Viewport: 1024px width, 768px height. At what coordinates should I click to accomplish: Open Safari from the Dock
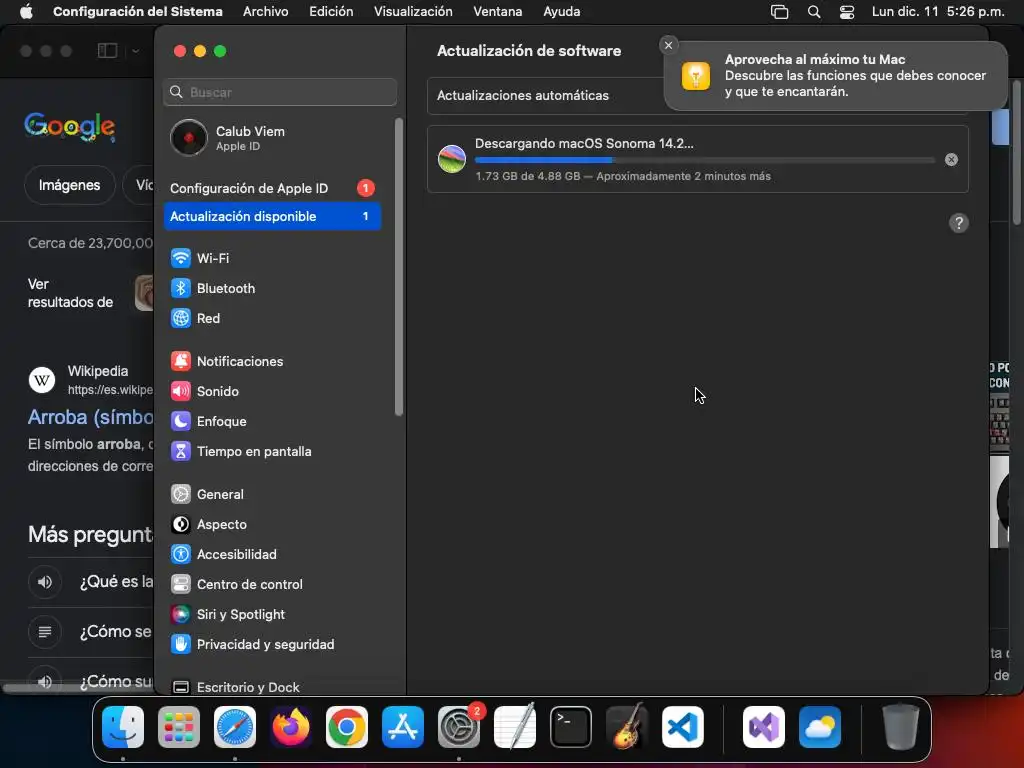point(235,727)
